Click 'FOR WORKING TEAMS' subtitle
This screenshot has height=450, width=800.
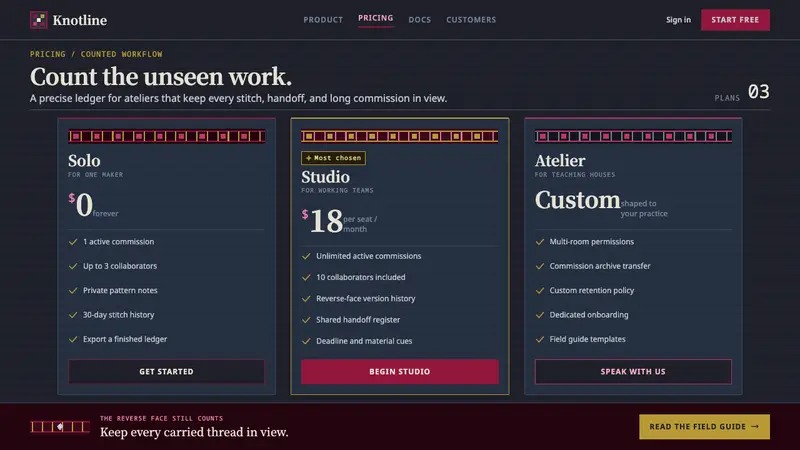(337, 190)
